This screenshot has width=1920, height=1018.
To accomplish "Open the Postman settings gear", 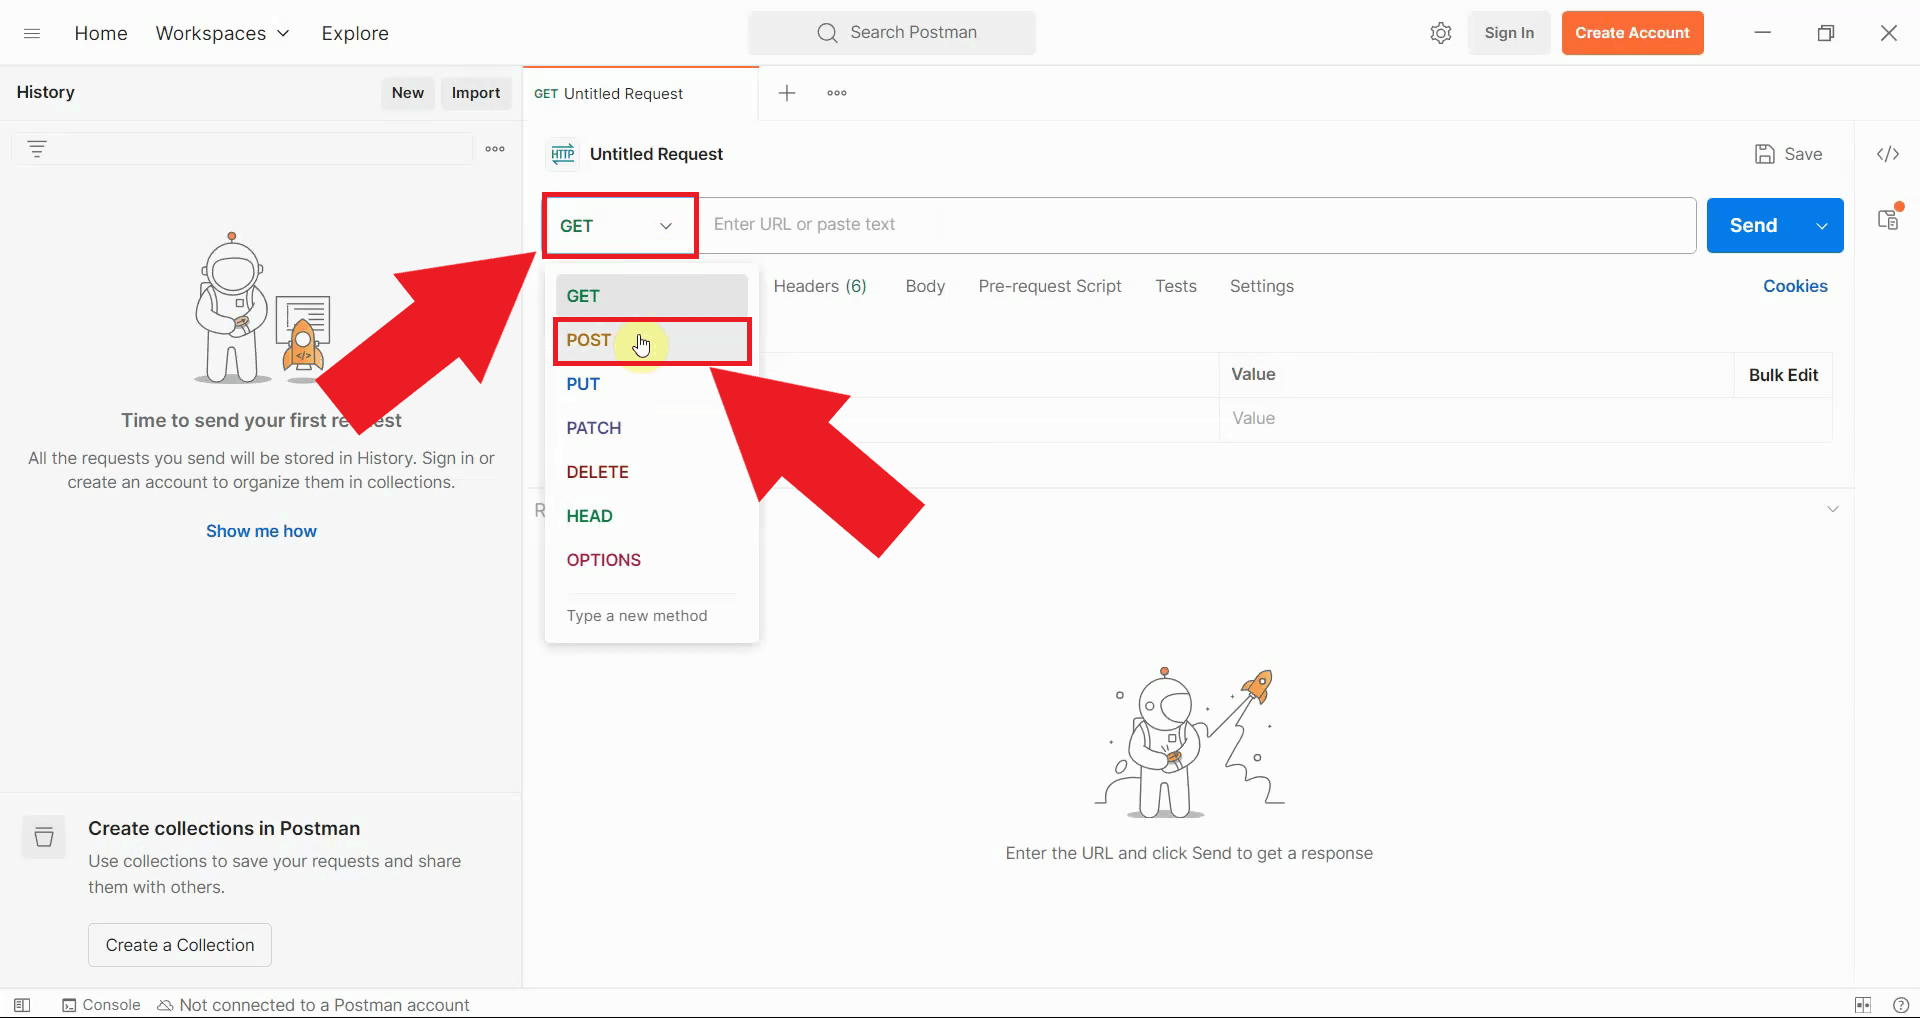I will coord(1440,32).
